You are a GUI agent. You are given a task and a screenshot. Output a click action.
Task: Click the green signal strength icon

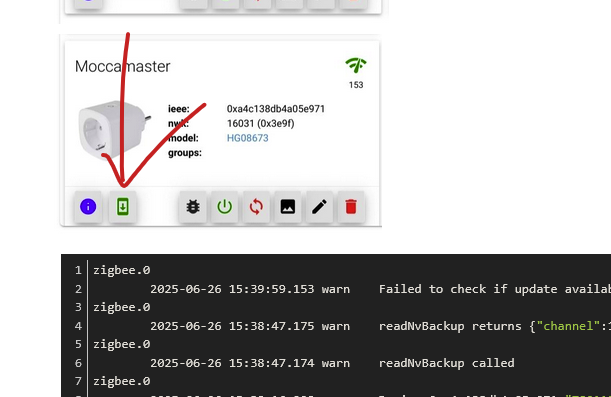356,65
